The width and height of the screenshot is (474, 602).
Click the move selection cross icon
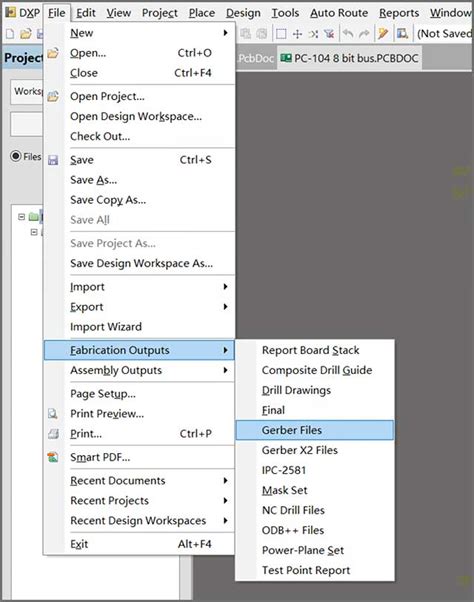click(x=297, y=34)
